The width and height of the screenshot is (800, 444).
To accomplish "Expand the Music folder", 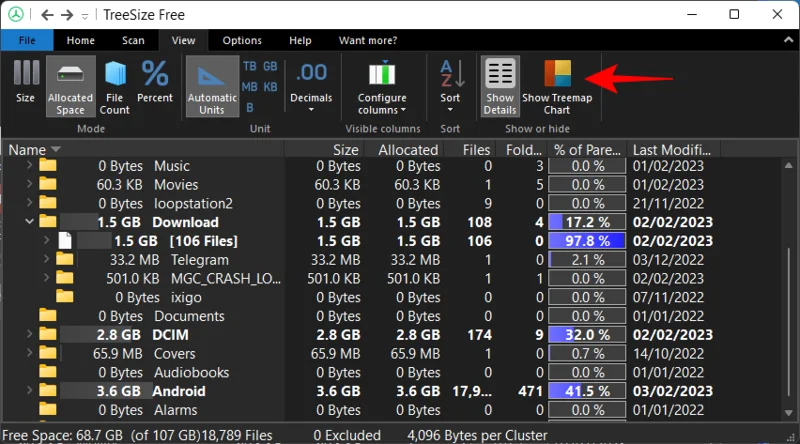I will click(x=29, y=165).
